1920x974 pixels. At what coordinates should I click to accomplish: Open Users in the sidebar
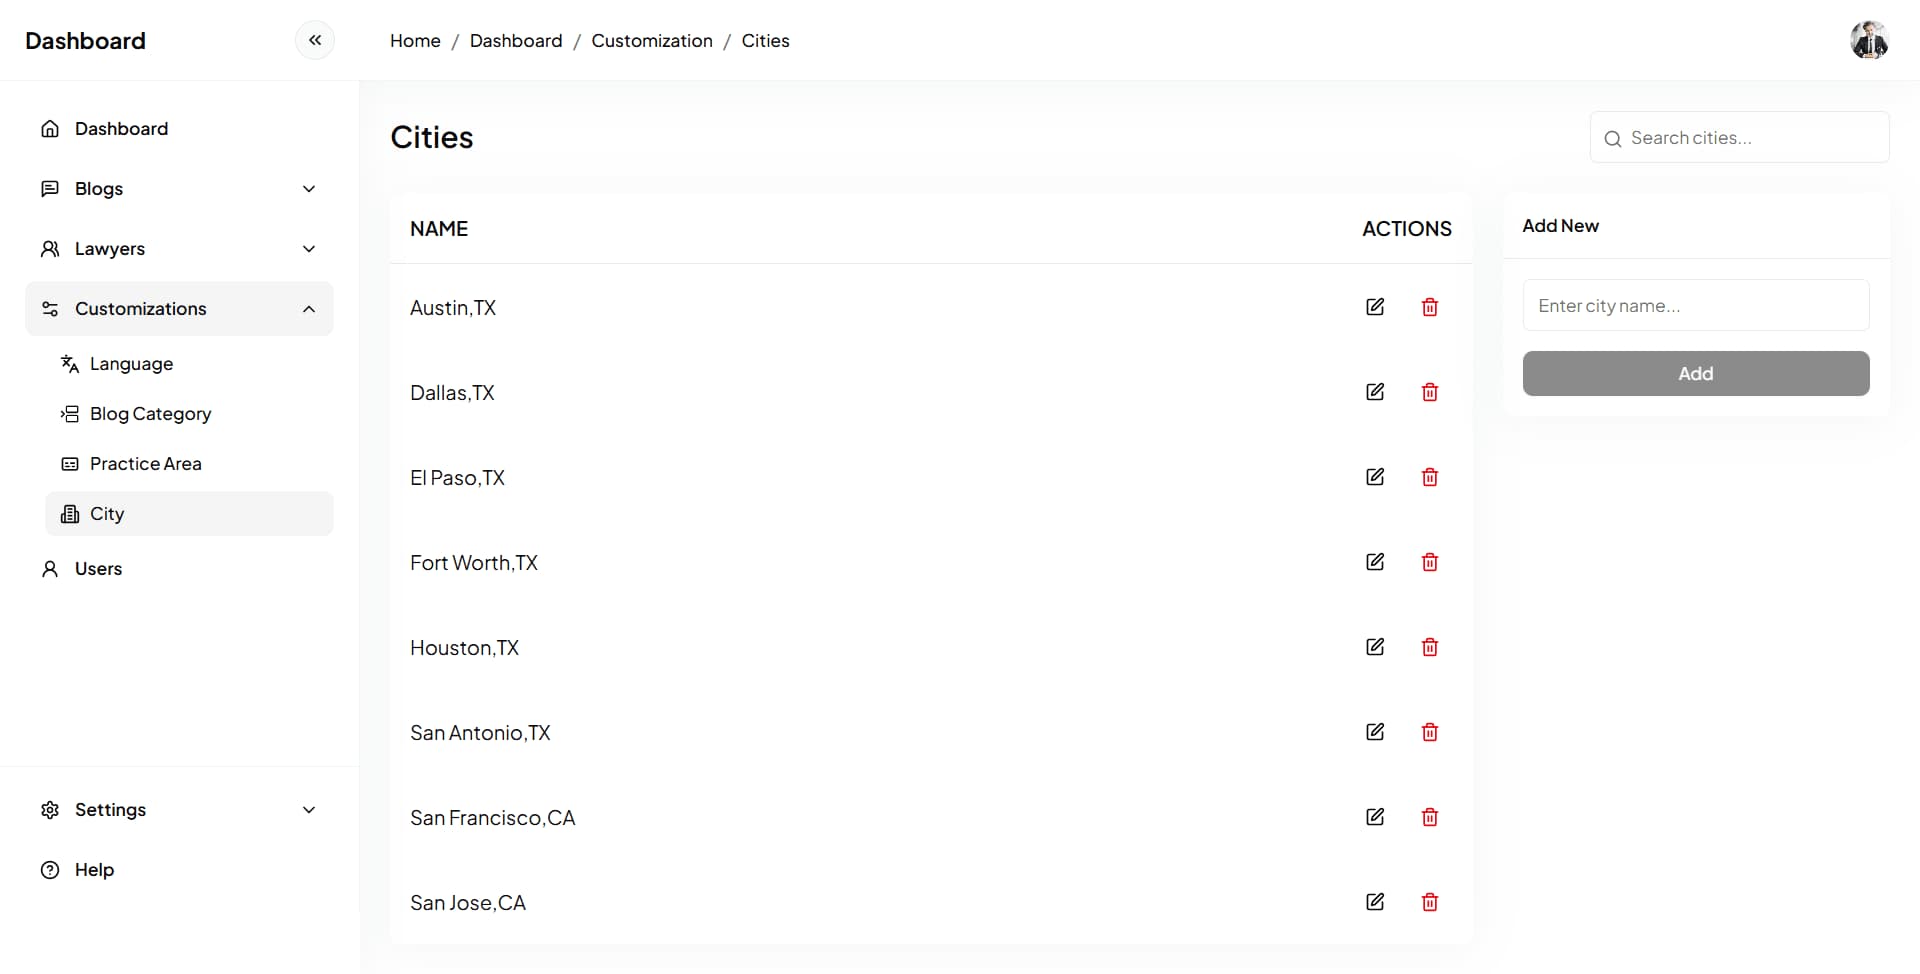[x=179, y=569]
